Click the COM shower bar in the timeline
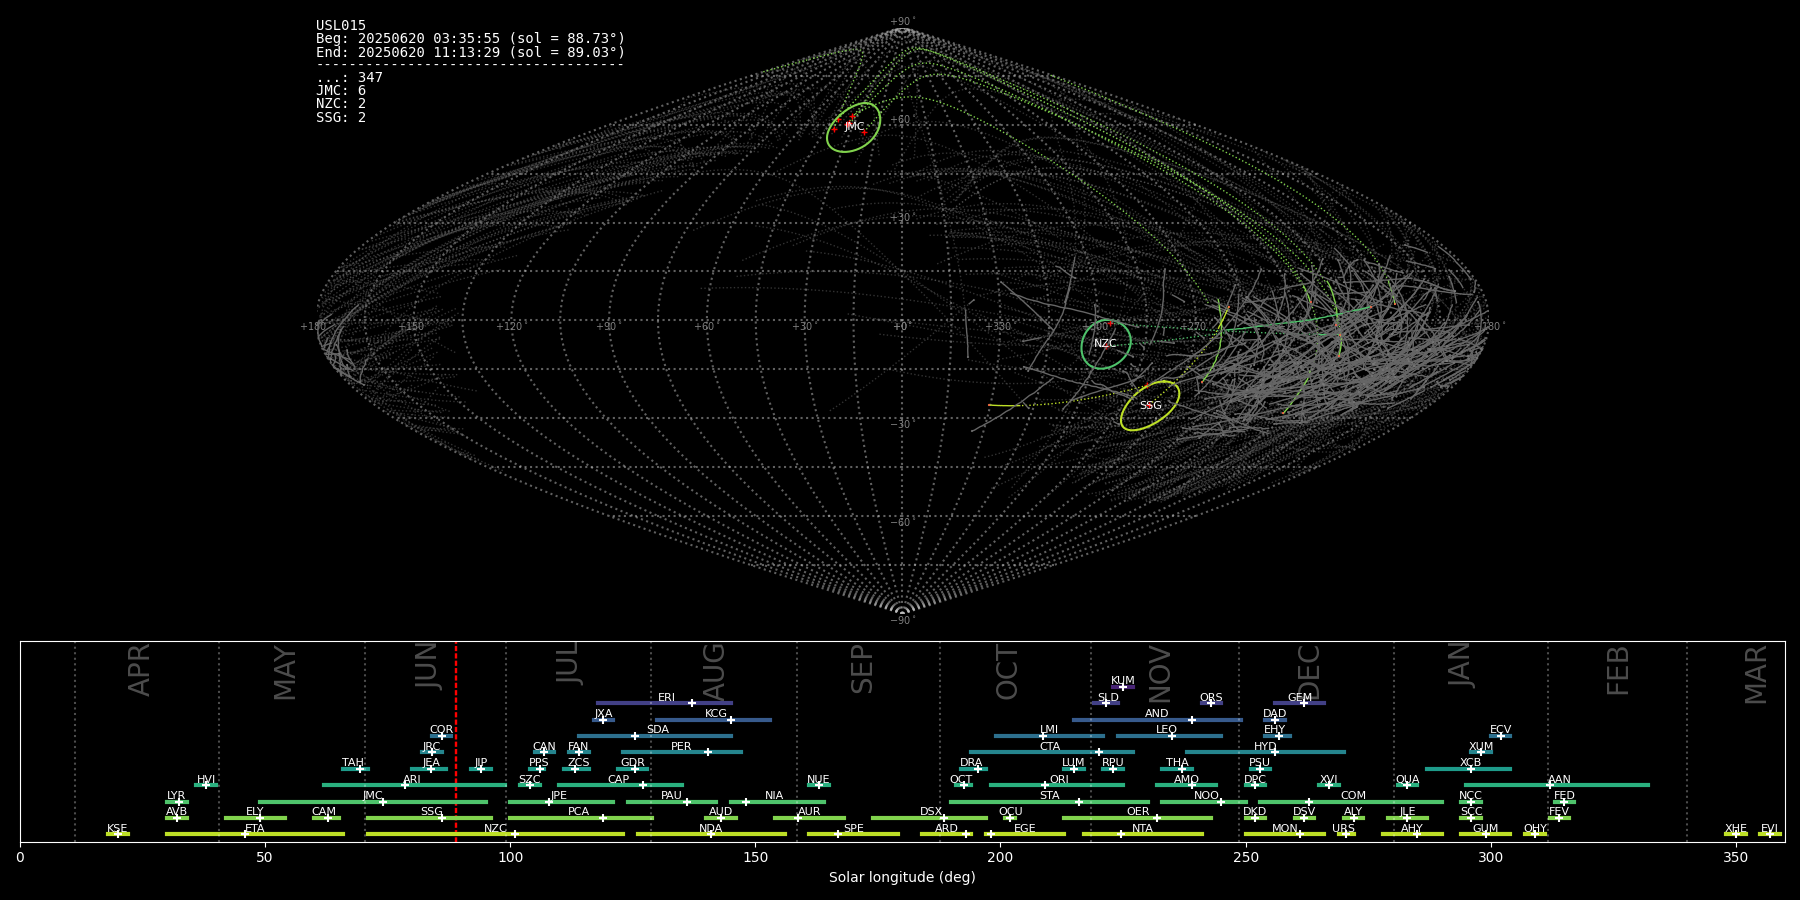The image size is (1800, 900). pos(1352,802)
